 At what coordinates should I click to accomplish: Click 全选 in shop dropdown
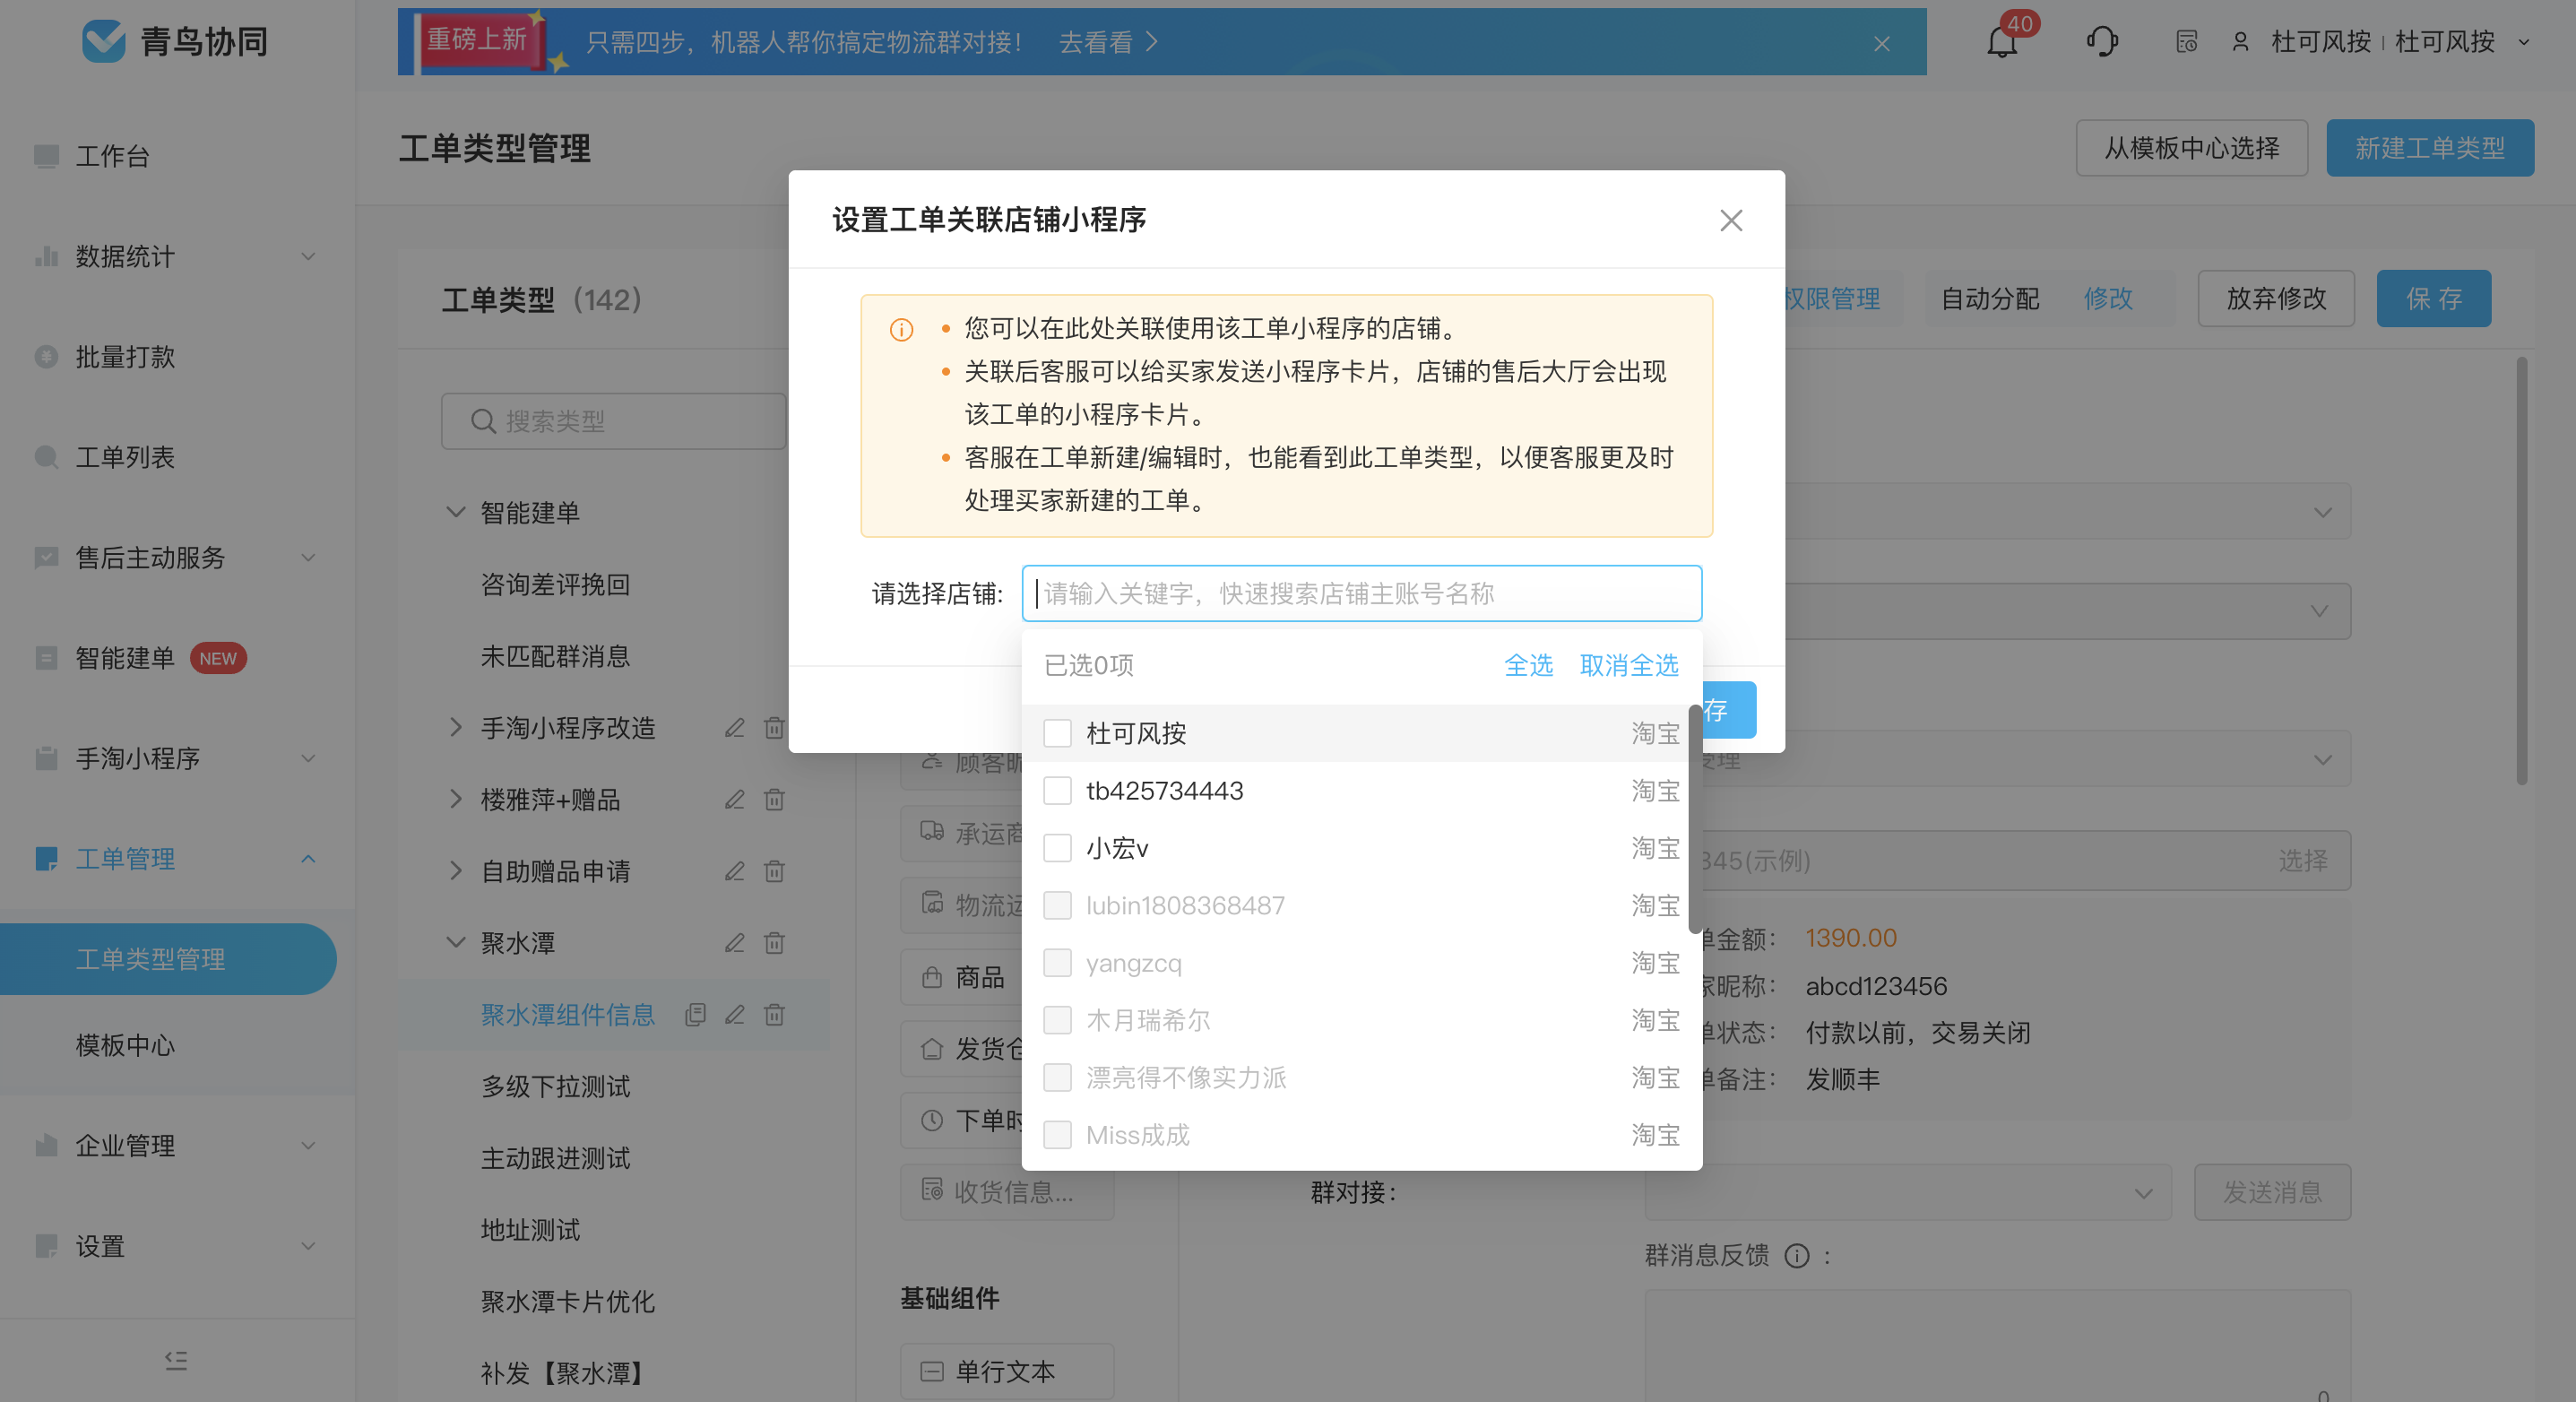pos(1528,665)
